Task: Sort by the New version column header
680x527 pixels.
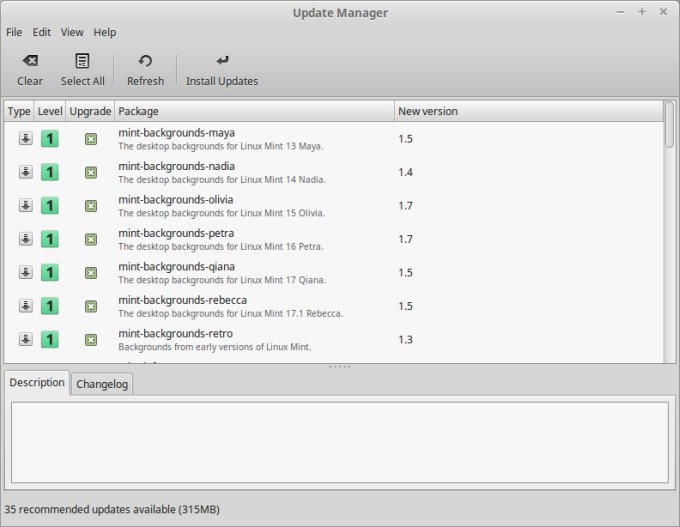Action: coord(527,111)
